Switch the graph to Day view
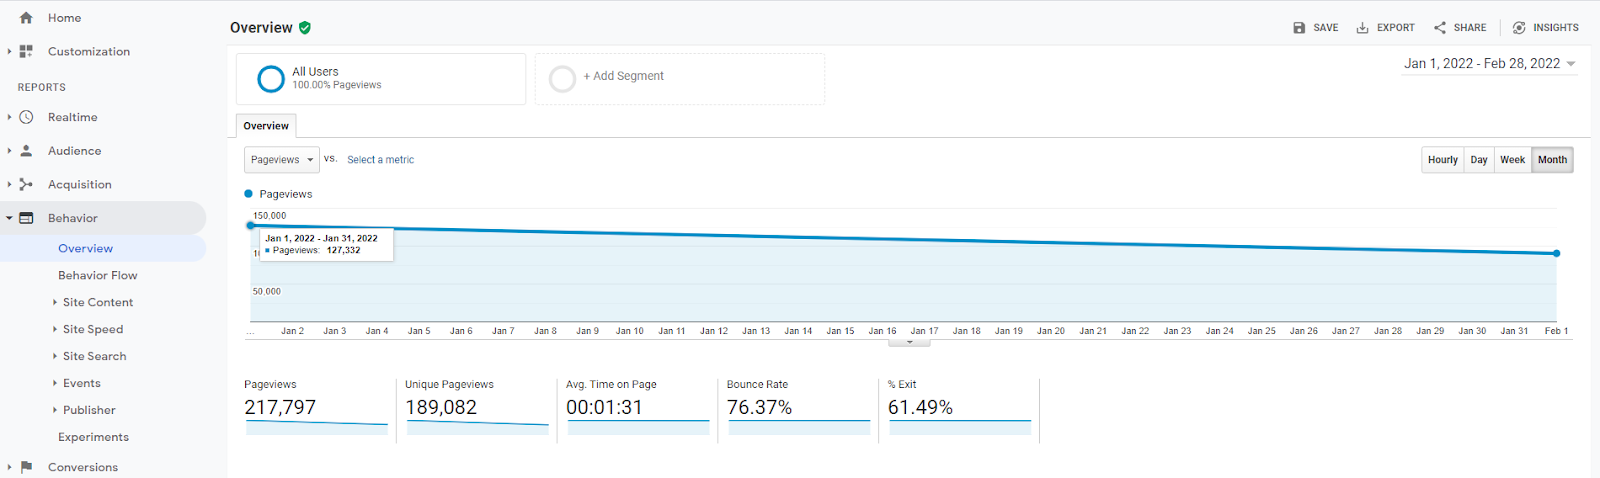Image resolution: width=1600 pixels, height=478 pixels. 1479,160
